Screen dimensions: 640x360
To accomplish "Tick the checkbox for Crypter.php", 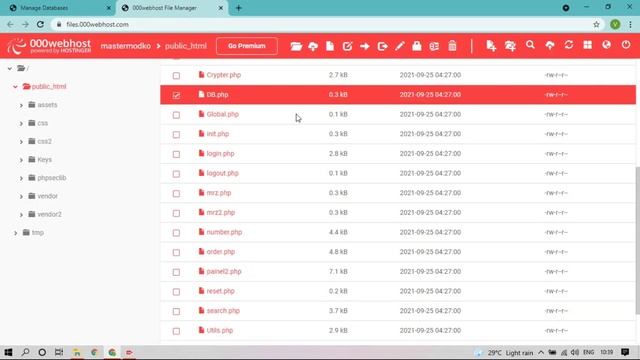I will [176, 76].
